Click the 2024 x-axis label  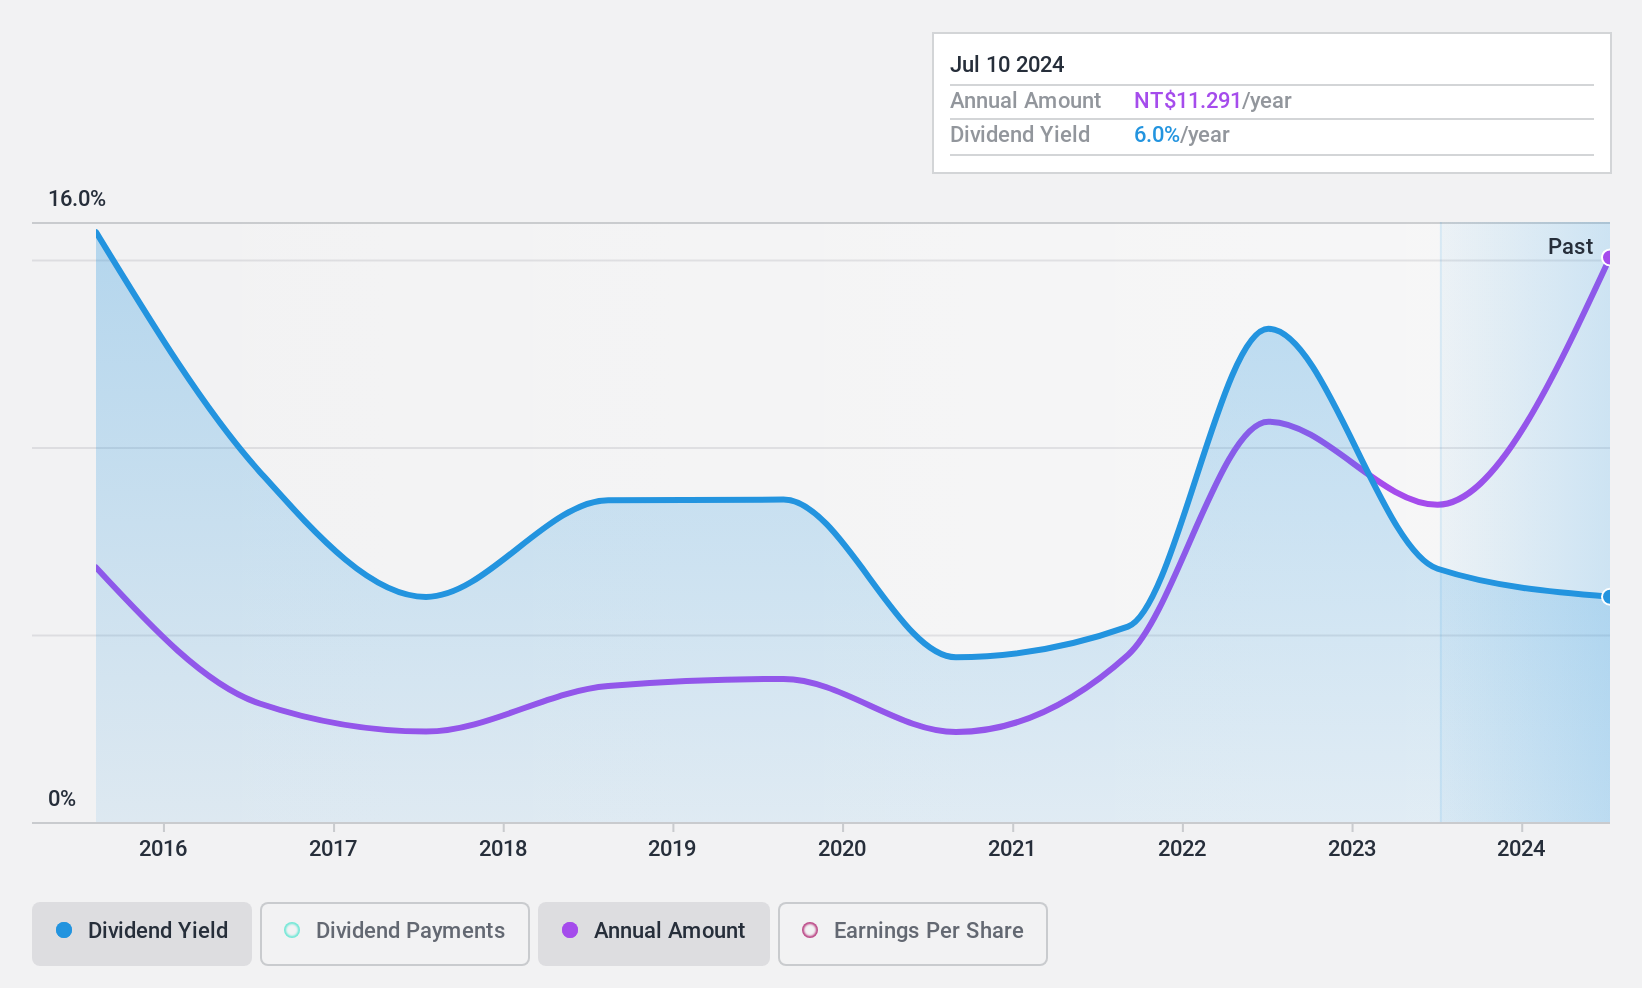click(1521, 849)
